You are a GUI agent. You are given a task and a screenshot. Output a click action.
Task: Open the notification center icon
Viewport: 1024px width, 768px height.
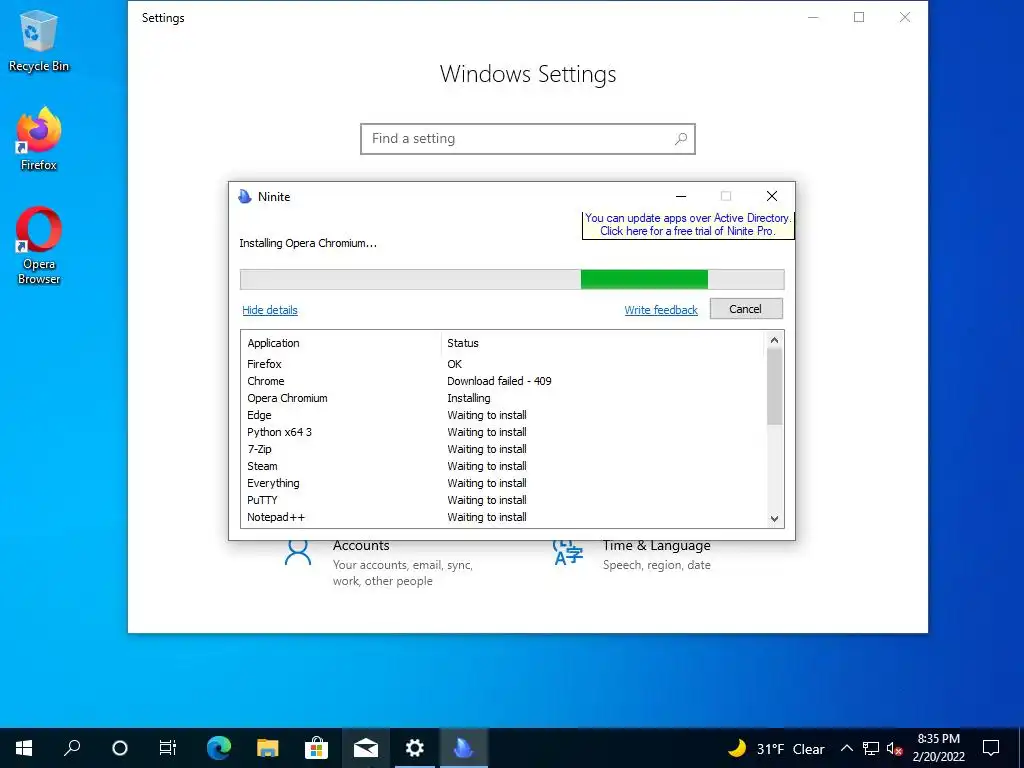[991, 748]
